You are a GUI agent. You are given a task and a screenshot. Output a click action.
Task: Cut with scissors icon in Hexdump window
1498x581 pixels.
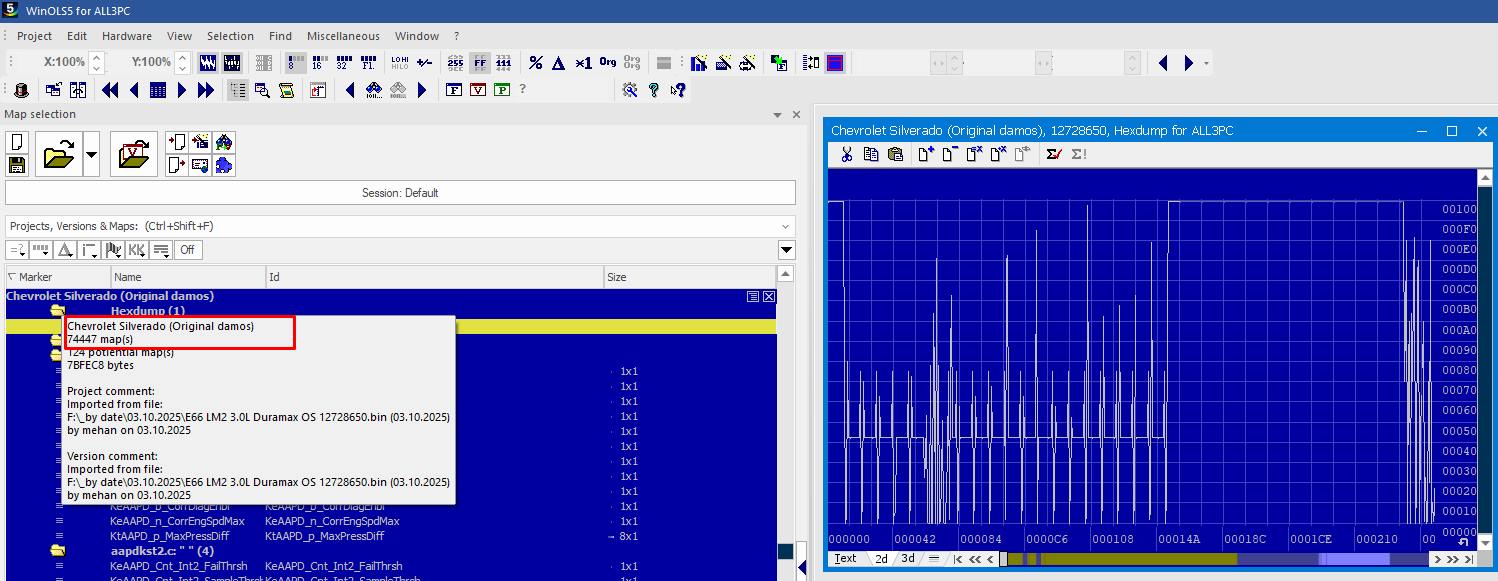point(846,154)
